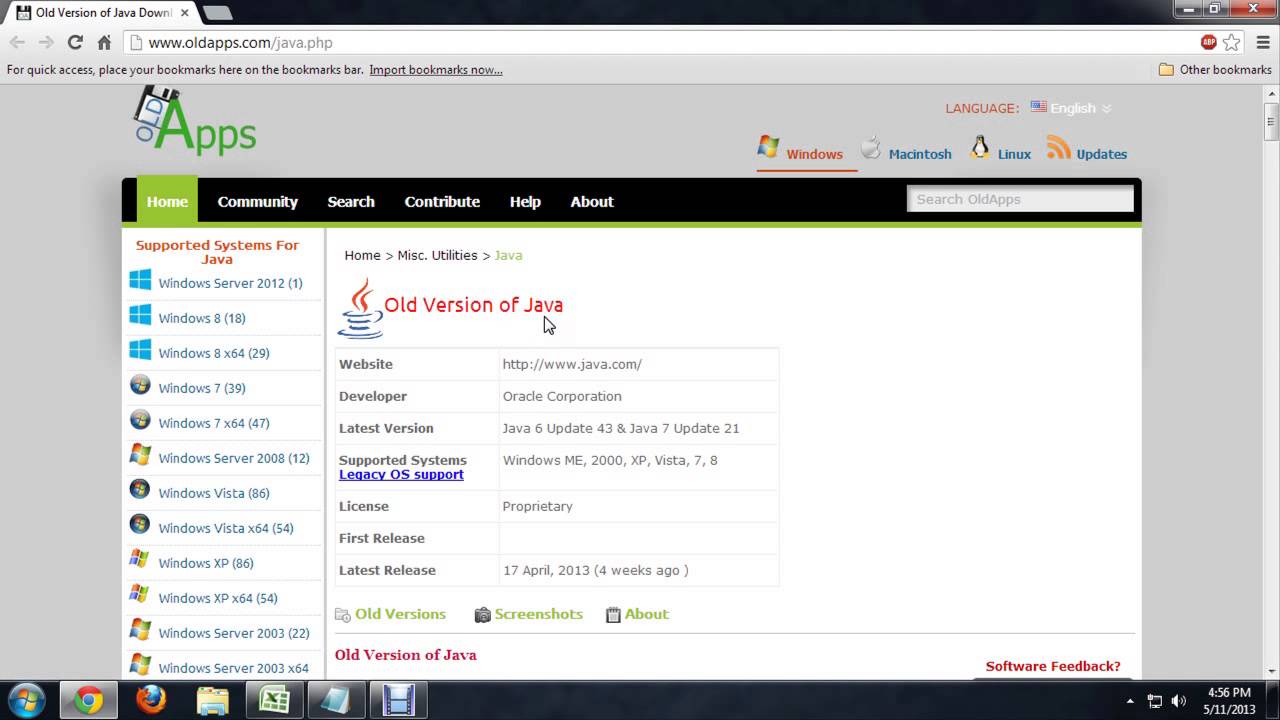
Task: Click the Windows Vista (86) orb icon
Action: click(140, 490)
